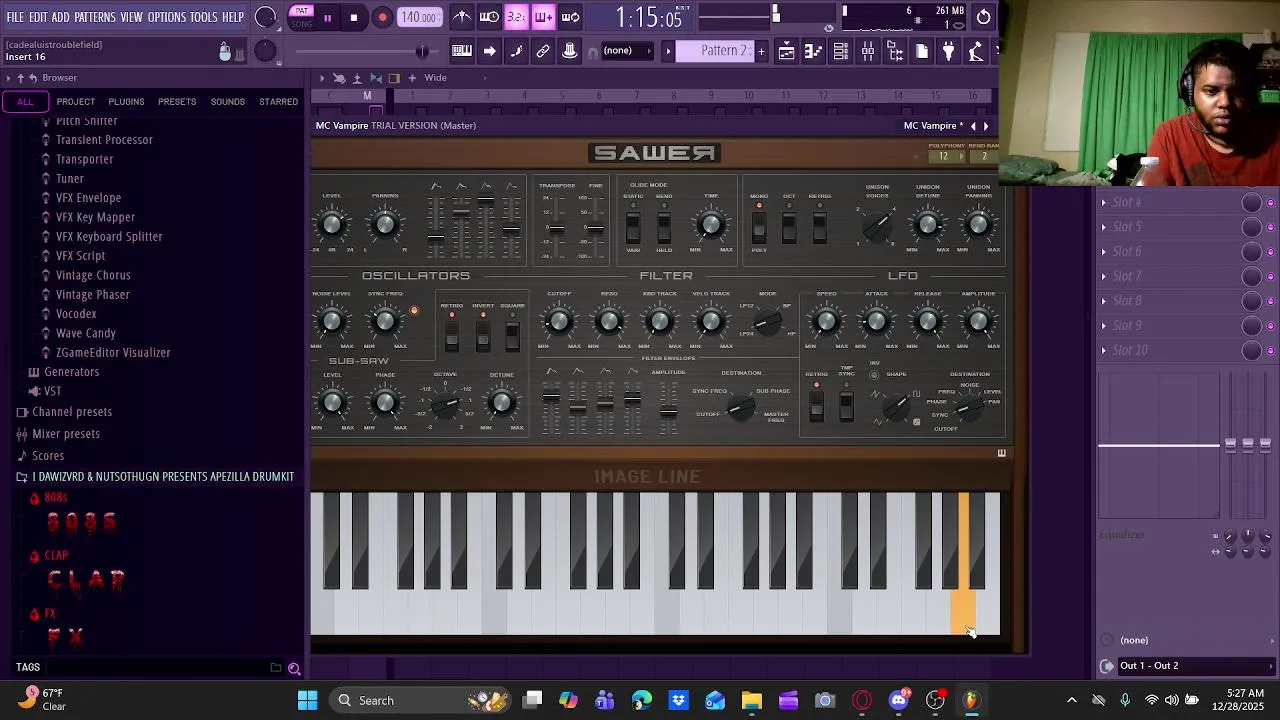Open the Browser view icon in toolbar

895,51
